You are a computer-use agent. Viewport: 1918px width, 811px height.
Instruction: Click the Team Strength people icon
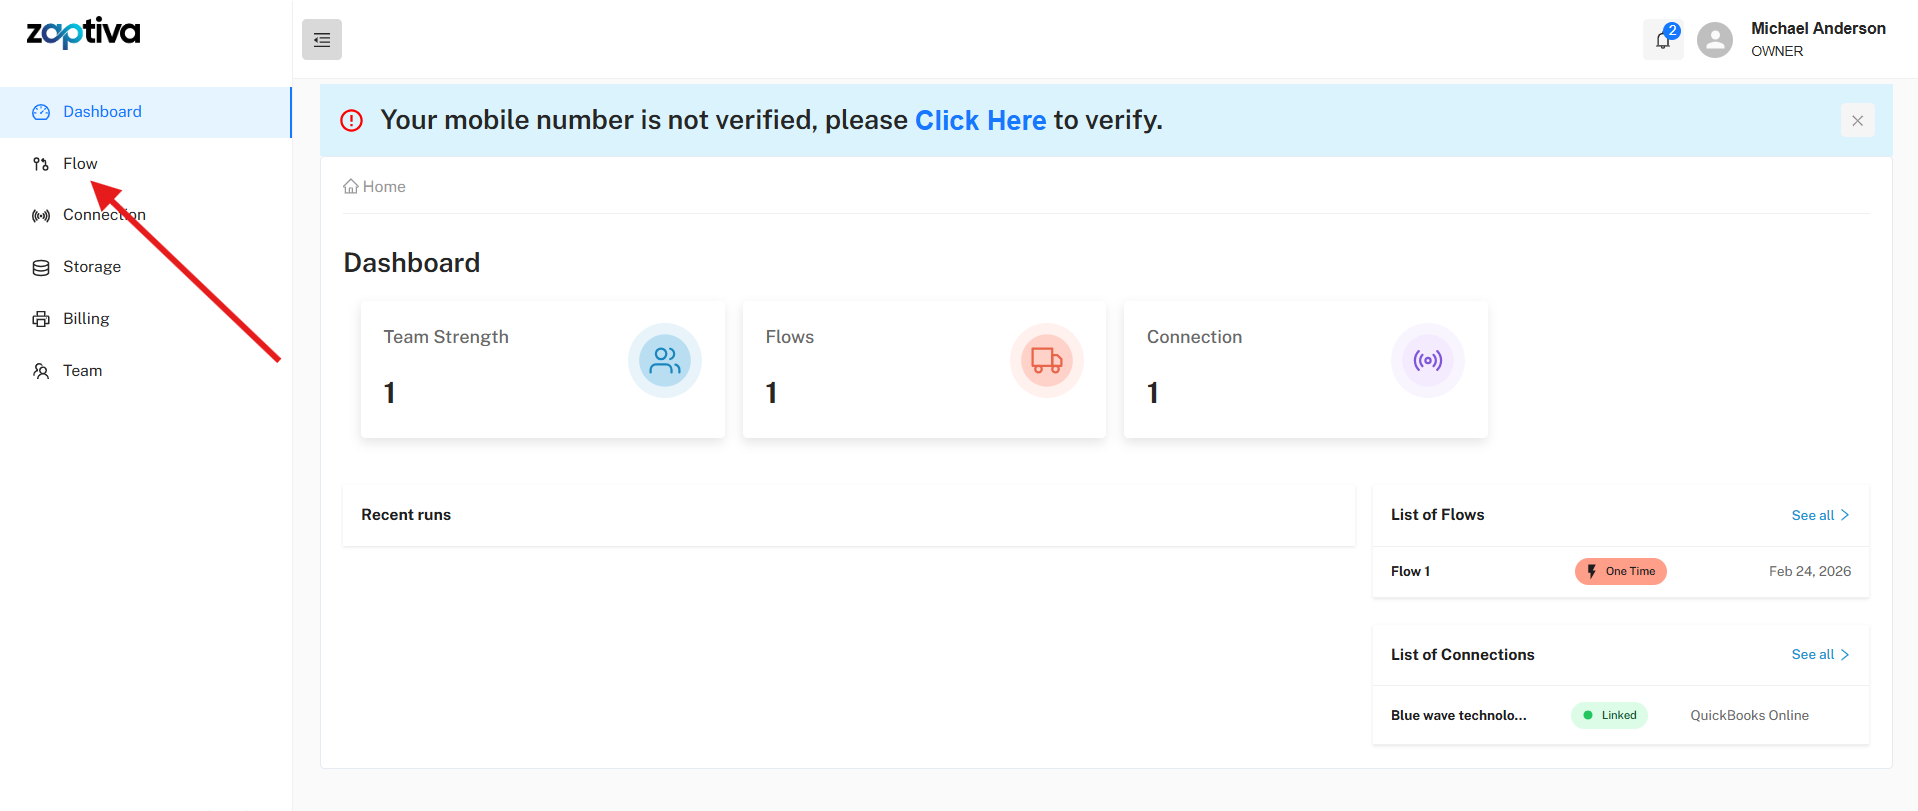coord(664,360)
